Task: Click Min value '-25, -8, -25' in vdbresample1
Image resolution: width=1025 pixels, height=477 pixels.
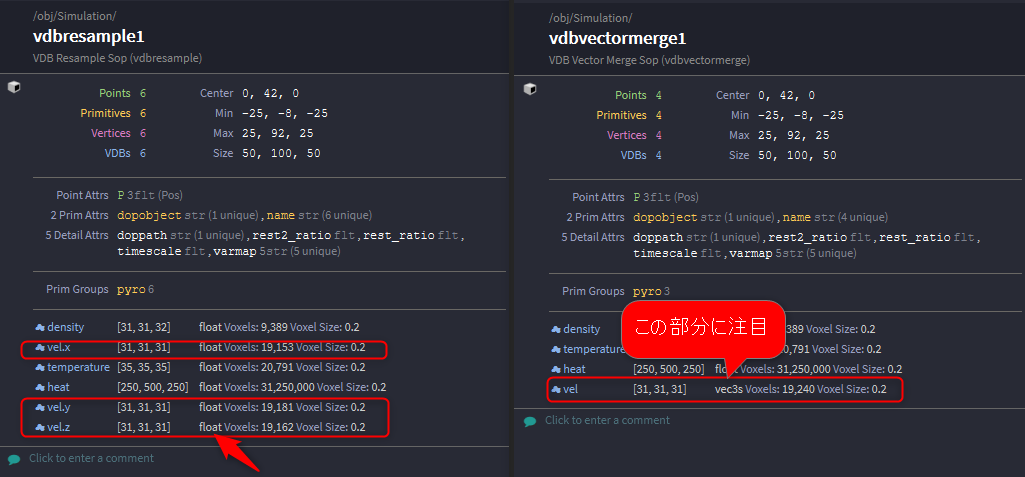Action: [x=284, y=114]
